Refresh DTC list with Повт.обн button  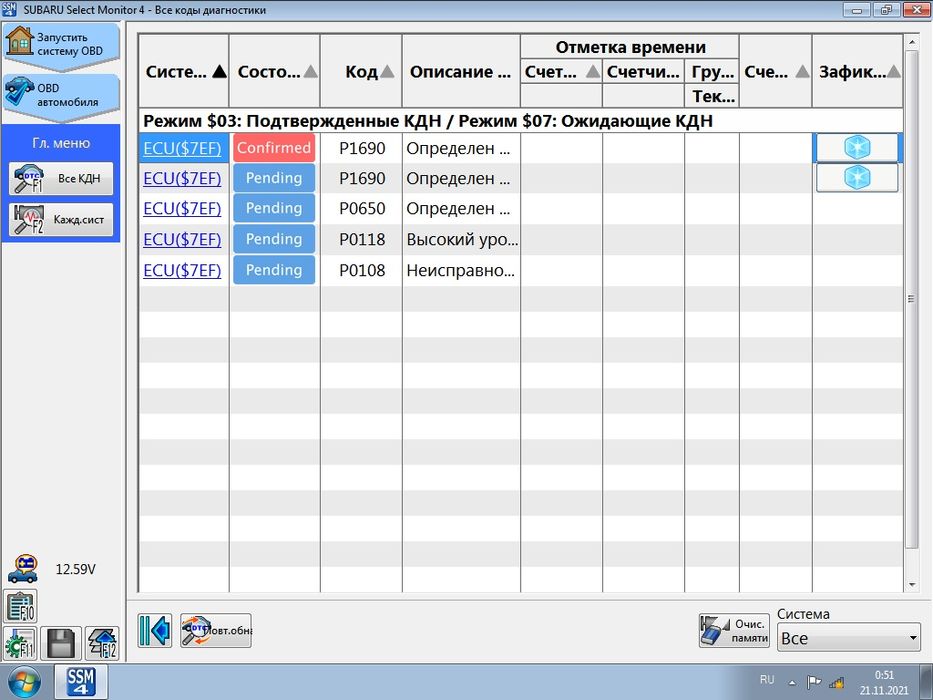tap(216, 630)
